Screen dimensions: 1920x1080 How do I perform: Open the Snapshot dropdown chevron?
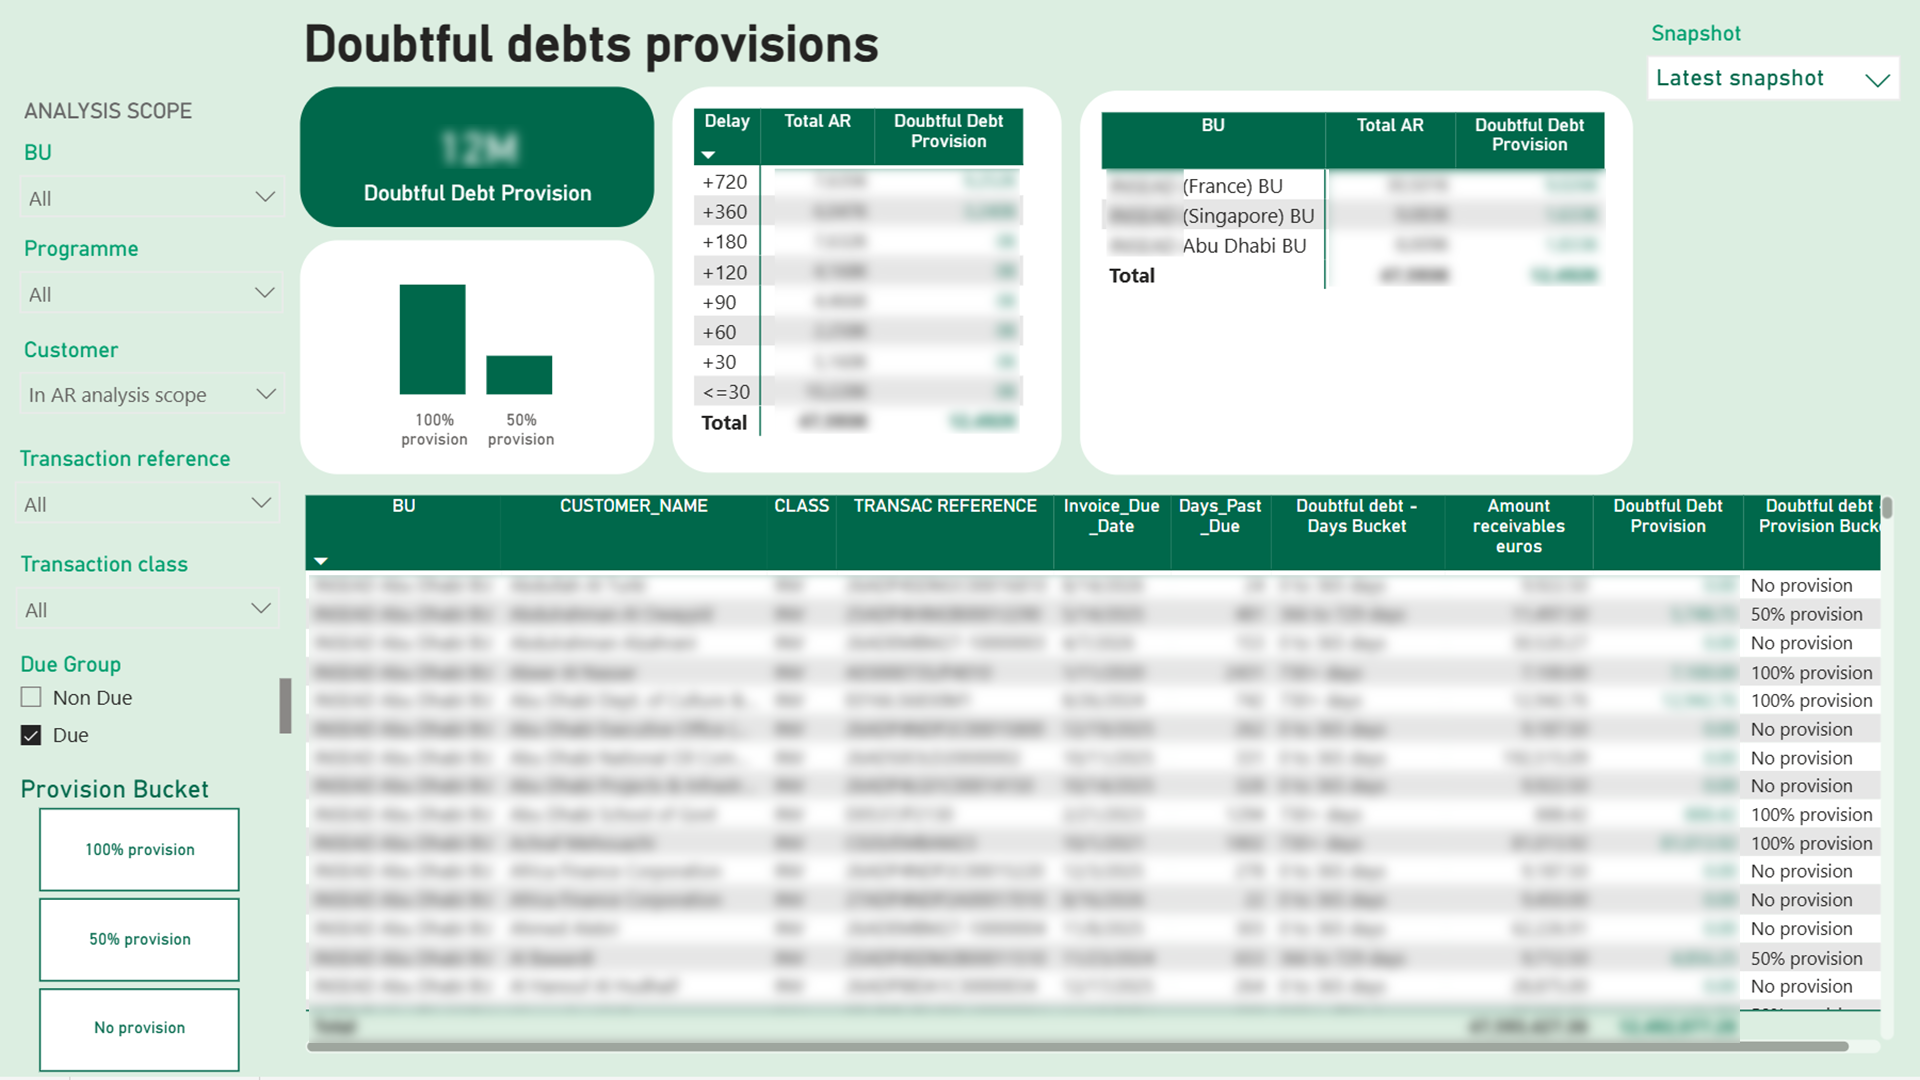click(x=1877, y=79)
